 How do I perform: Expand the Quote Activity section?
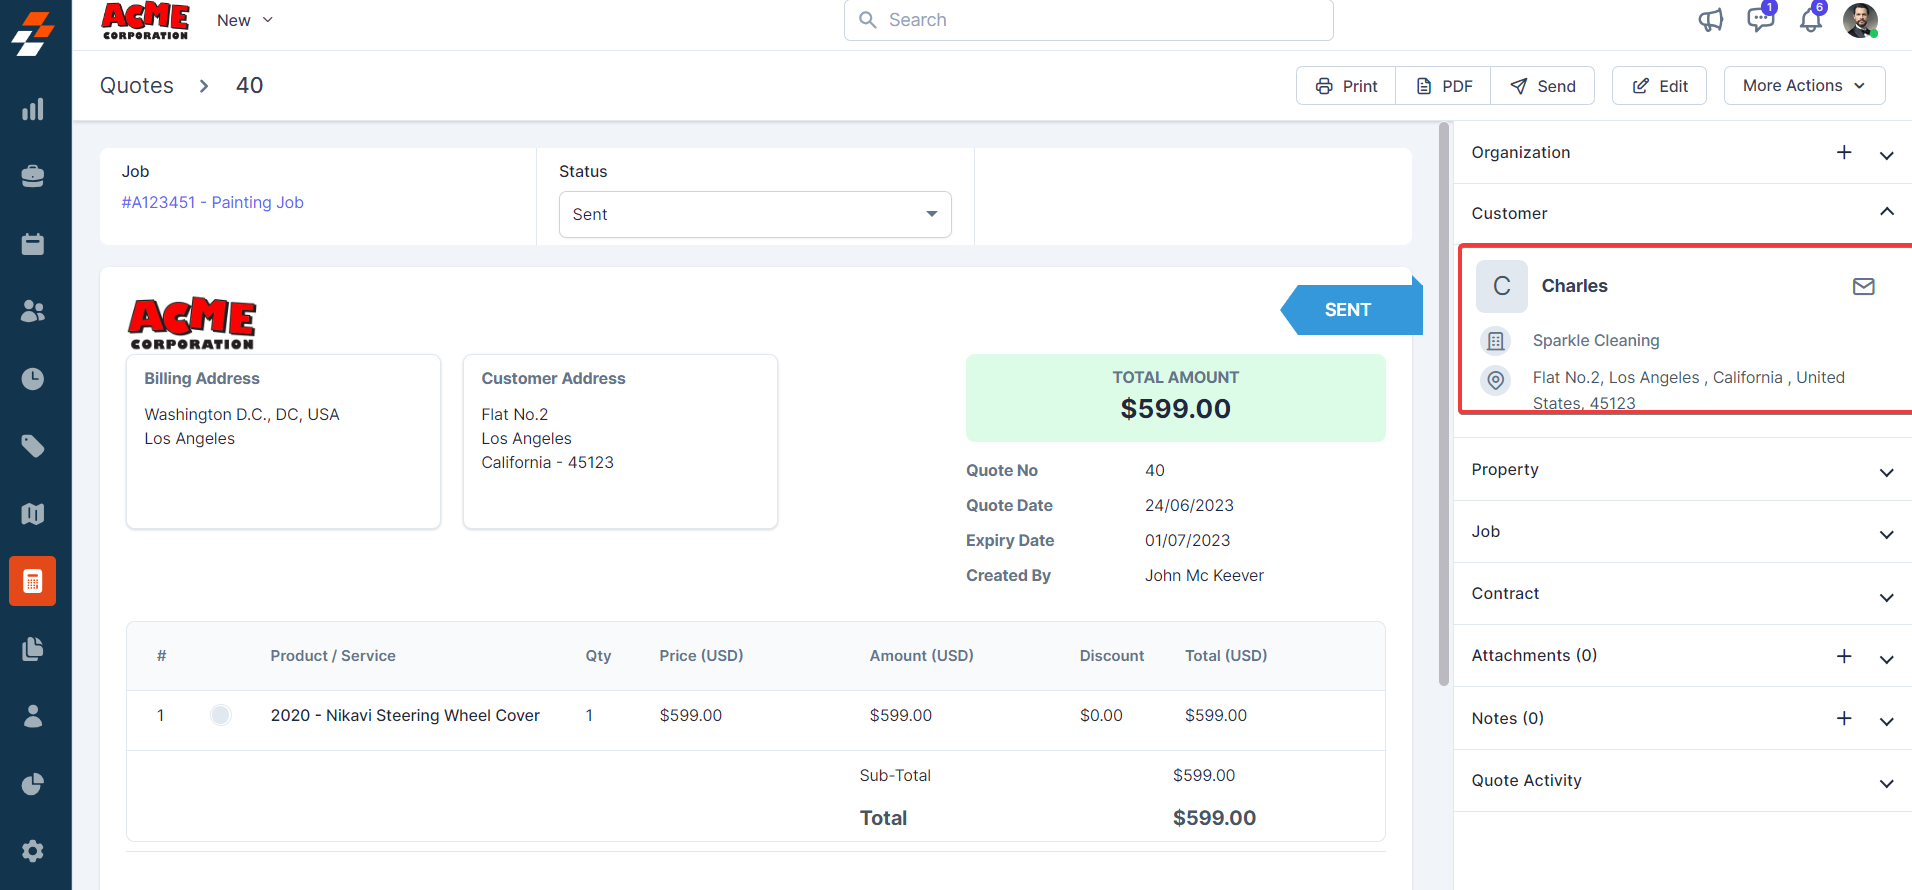pyautogui.click(x=1886, y=782)
